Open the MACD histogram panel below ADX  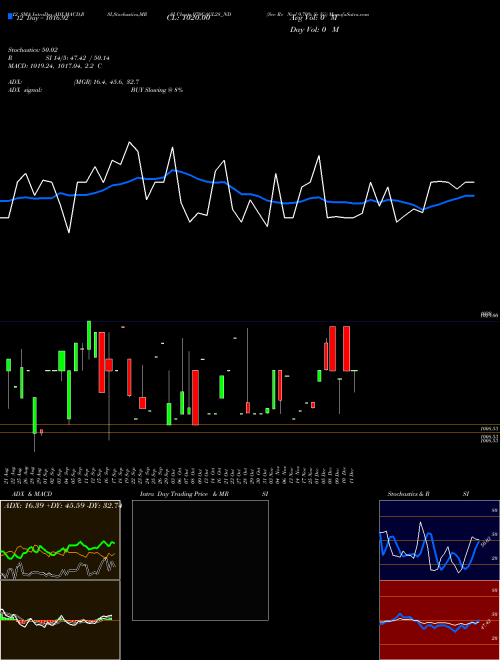click(x=60, y=620)
